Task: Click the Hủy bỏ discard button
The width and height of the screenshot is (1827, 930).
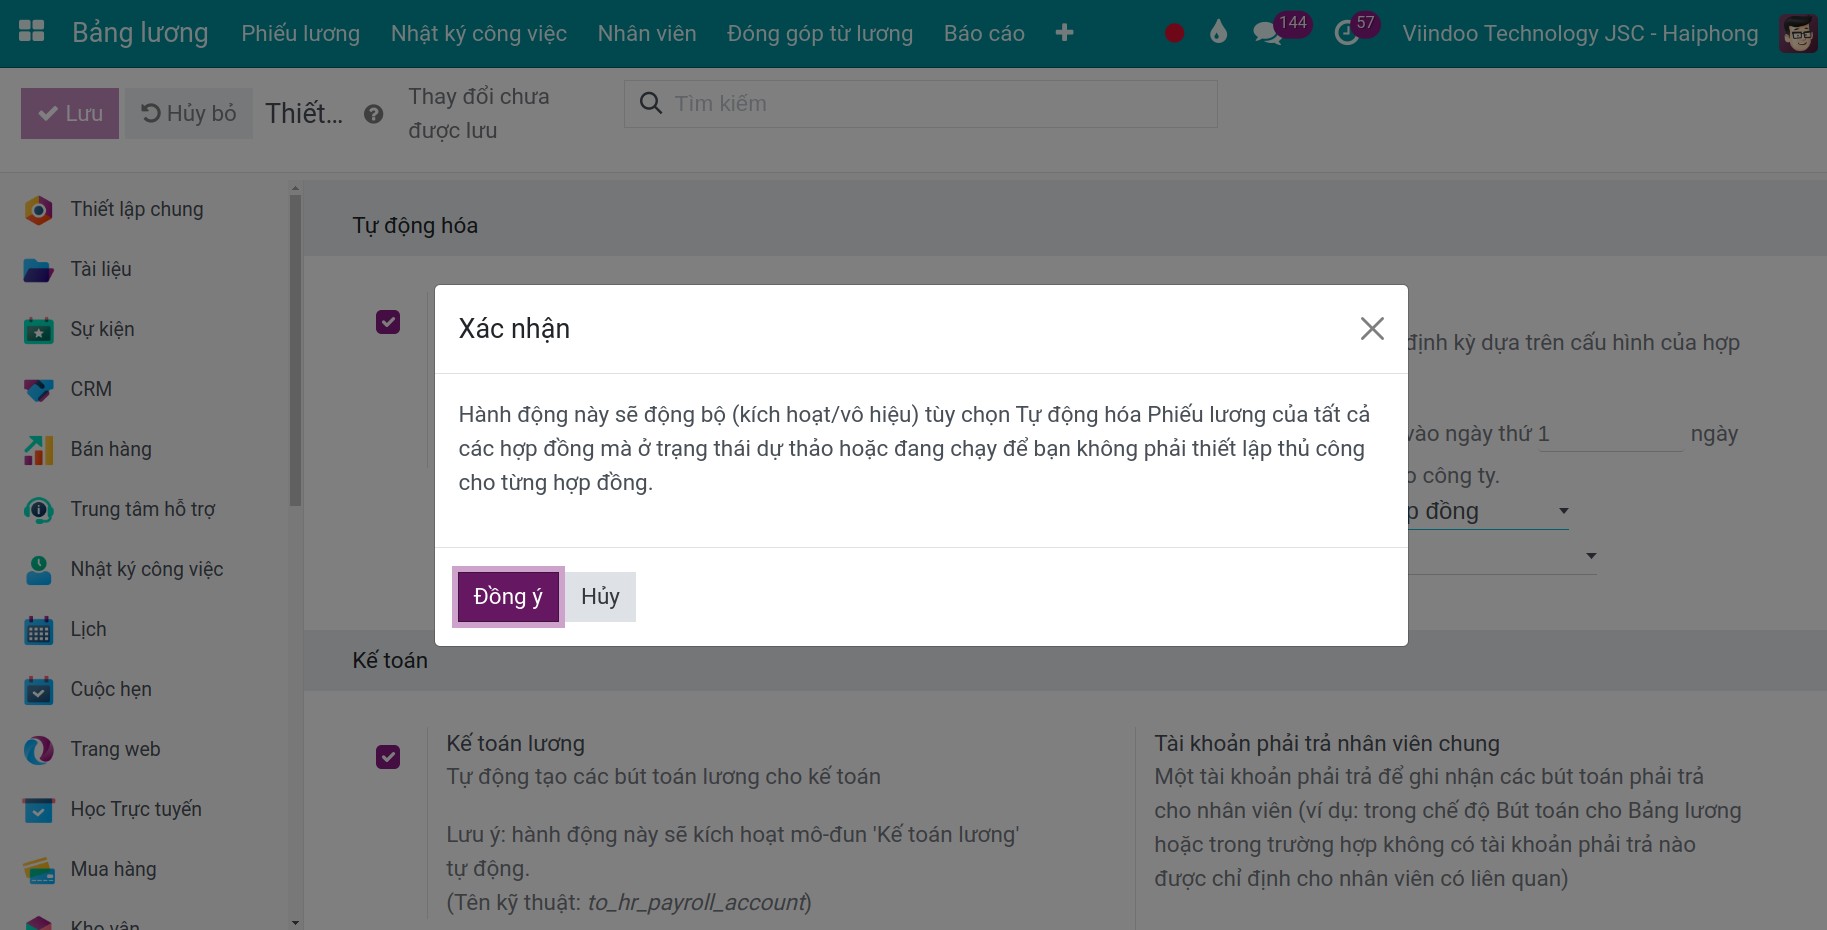Action: click(x=189, y=113)
